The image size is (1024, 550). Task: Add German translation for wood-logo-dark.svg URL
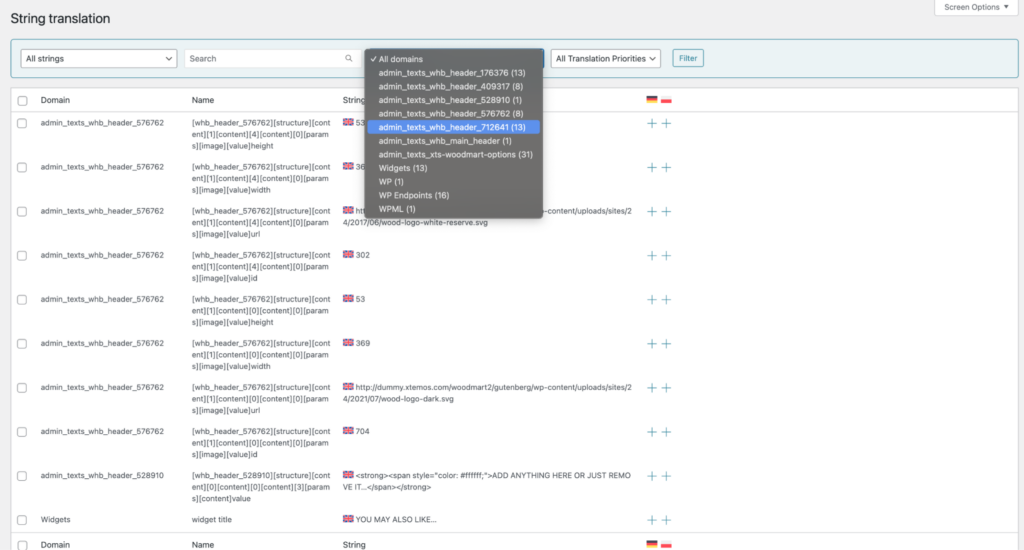click(x=651, y=388)
